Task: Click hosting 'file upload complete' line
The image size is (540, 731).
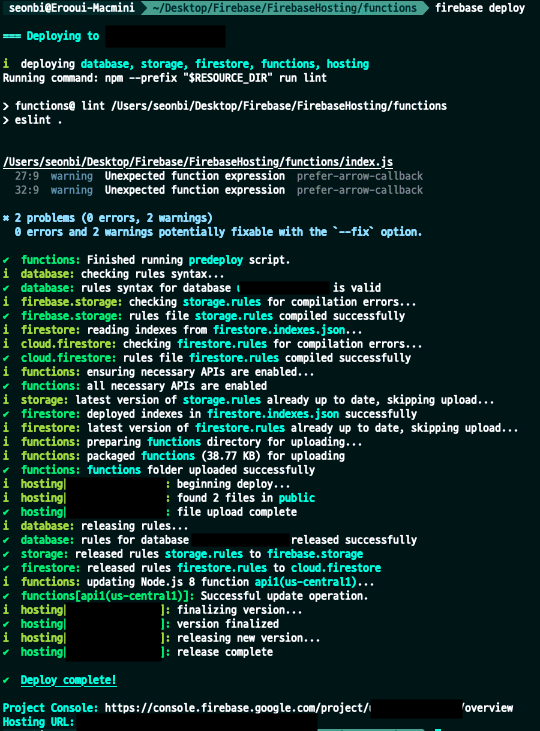Action: click(150, 511)
